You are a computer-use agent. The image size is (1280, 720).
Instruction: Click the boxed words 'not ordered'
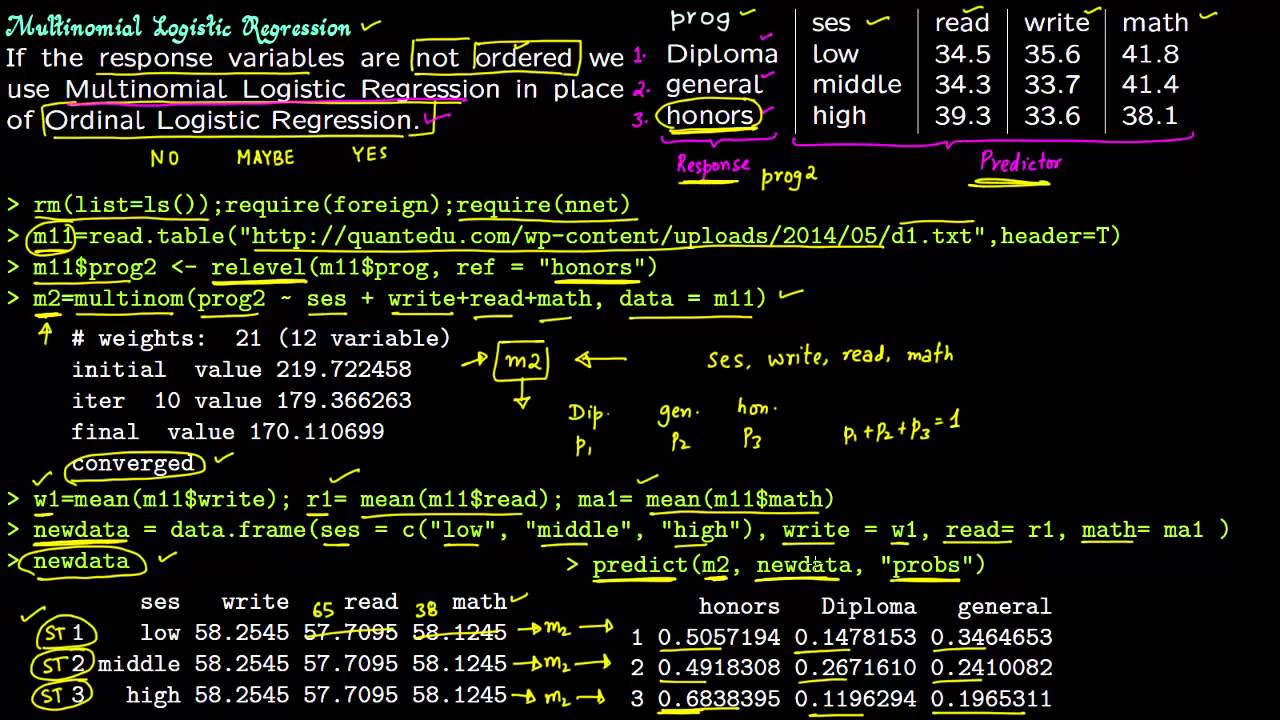tap(496, 58)
